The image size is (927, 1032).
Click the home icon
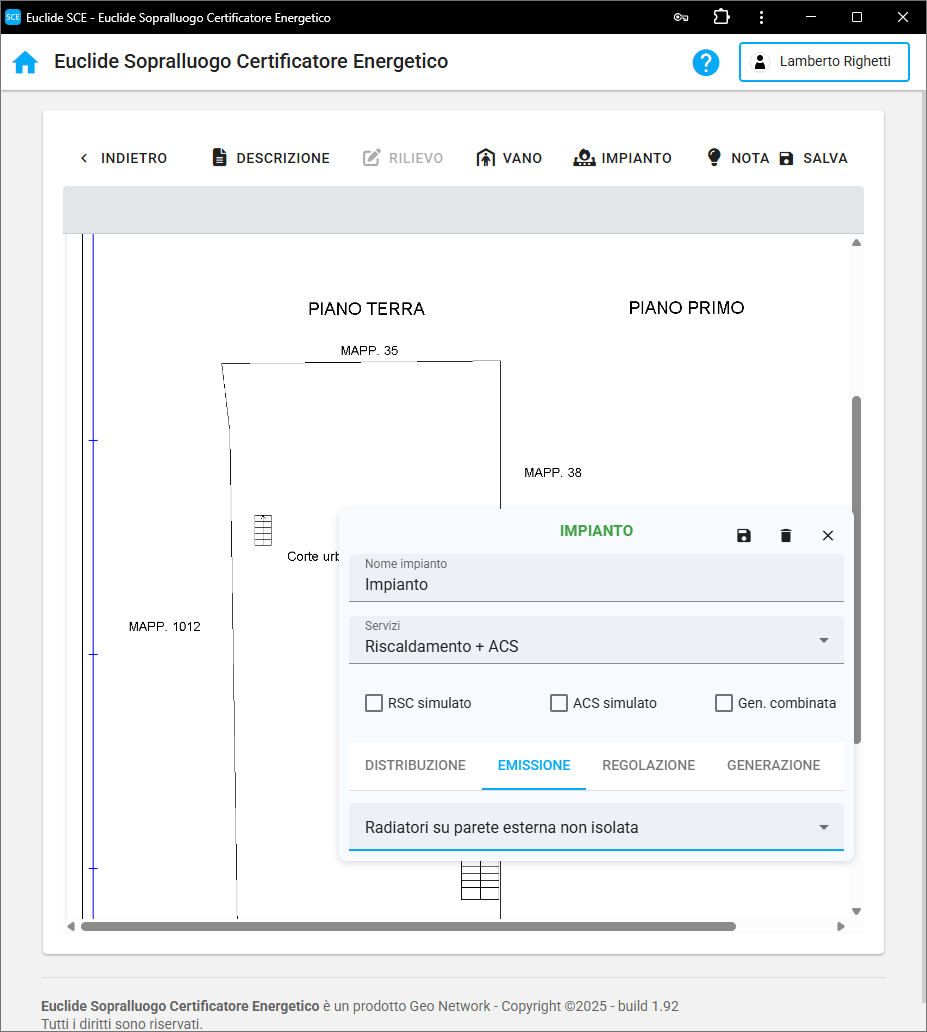25,62
